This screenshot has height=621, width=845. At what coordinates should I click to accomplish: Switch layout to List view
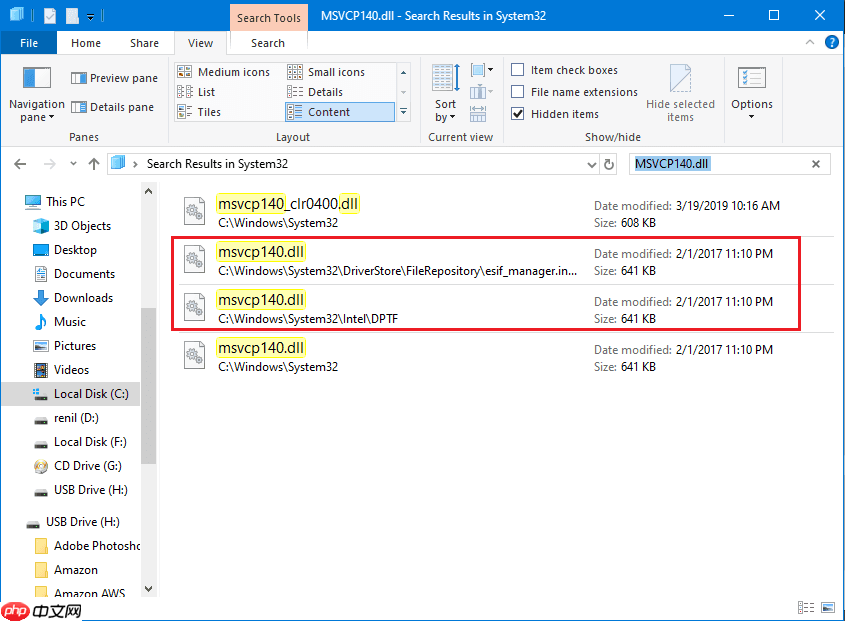click(x=196, y=92)
